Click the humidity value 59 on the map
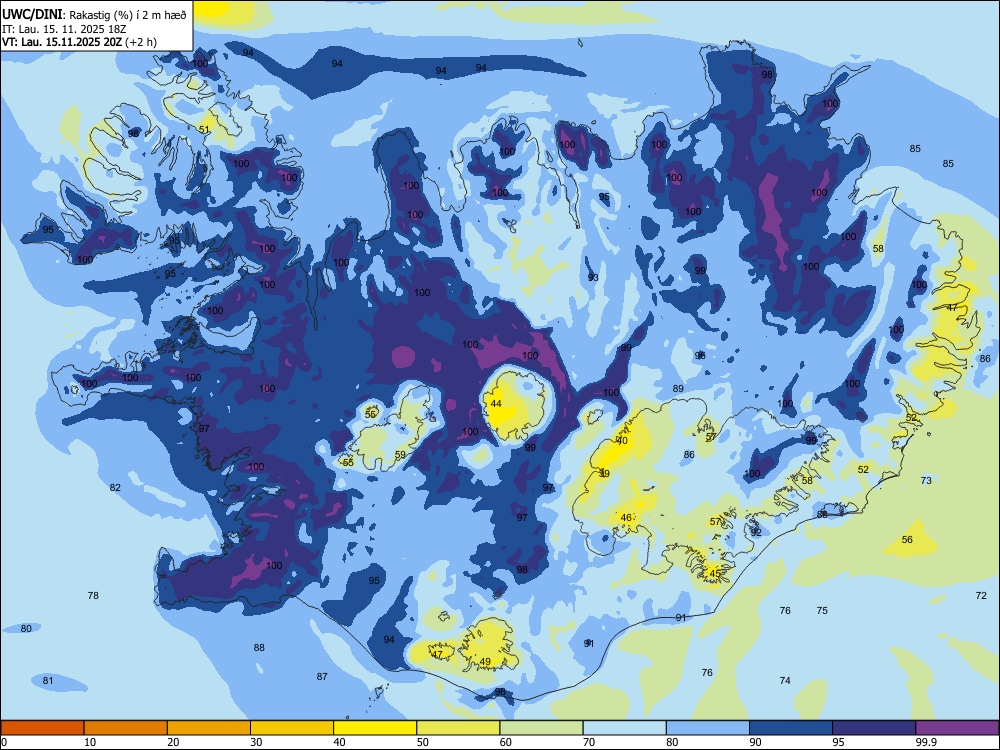1000x750 pixels. (x=400, y=455)
